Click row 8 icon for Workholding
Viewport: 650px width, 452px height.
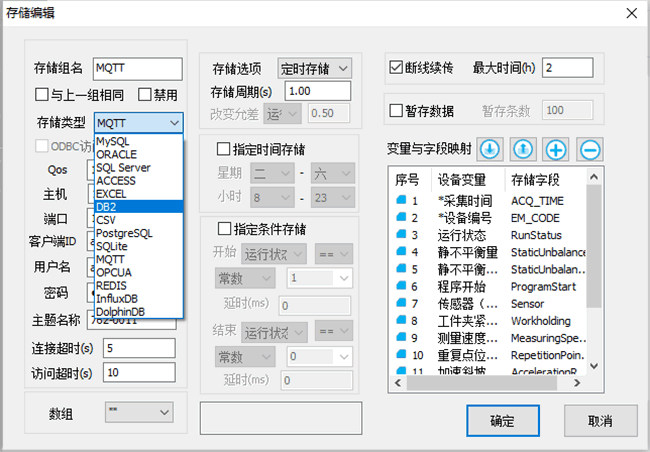tap(401, 321)
